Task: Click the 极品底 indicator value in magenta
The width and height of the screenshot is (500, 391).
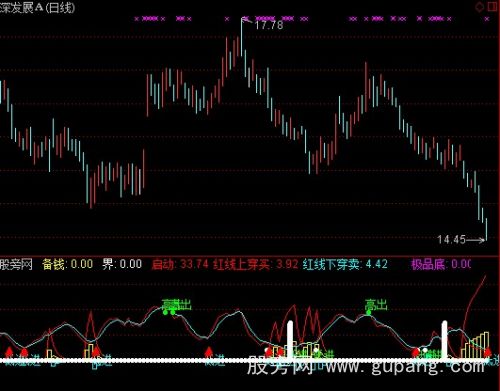Action: pos(441,265)
